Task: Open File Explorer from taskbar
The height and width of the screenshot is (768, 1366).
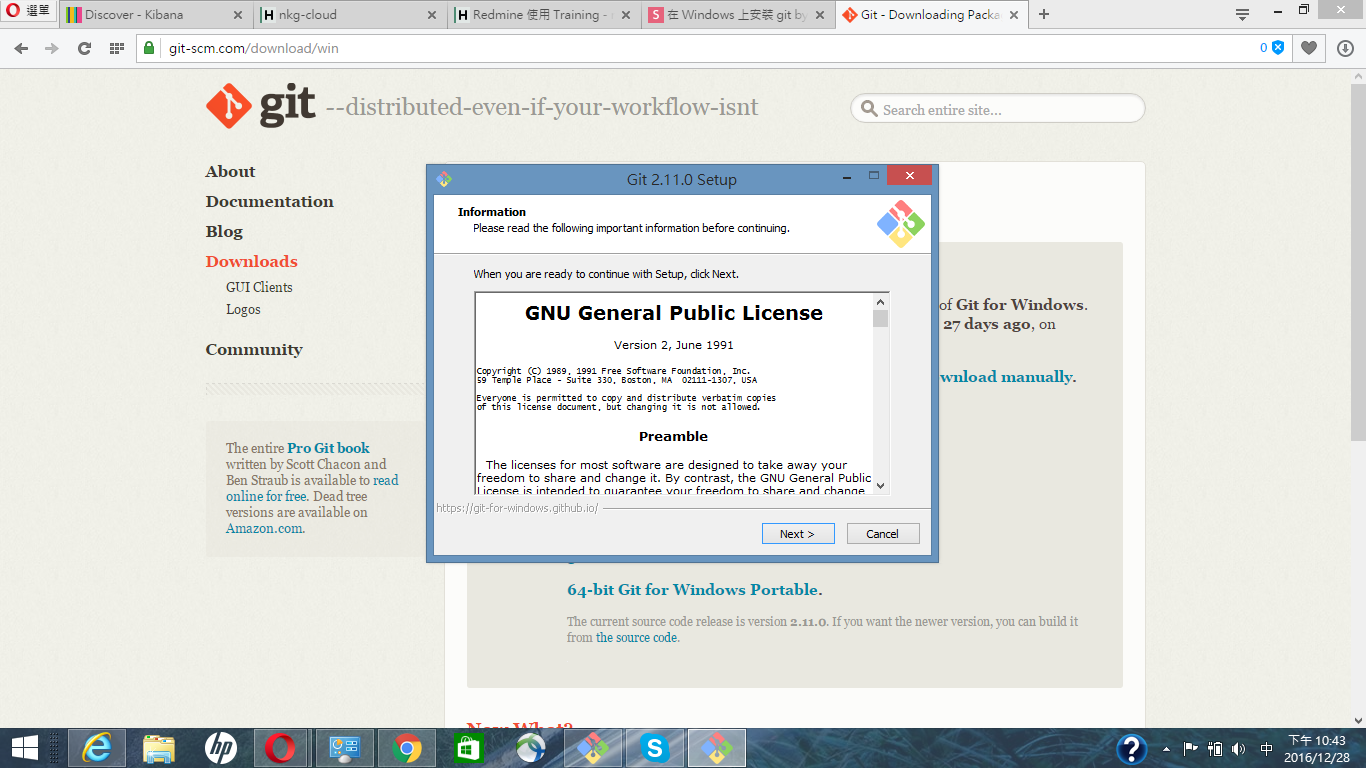Action: tap(159, 748)
